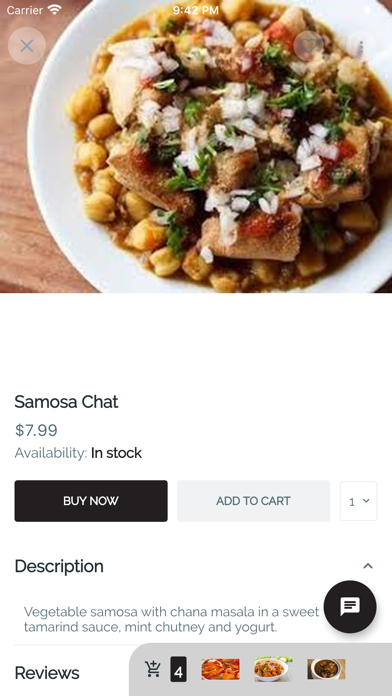
Task: Click ADD TO CART button
Action: pyautogui.click(x=253, y=501)
